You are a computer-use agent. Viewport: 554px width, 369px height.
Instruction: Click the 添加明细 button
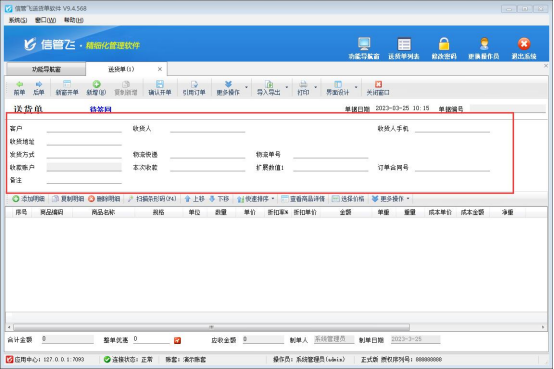click(x=29, y=199)
